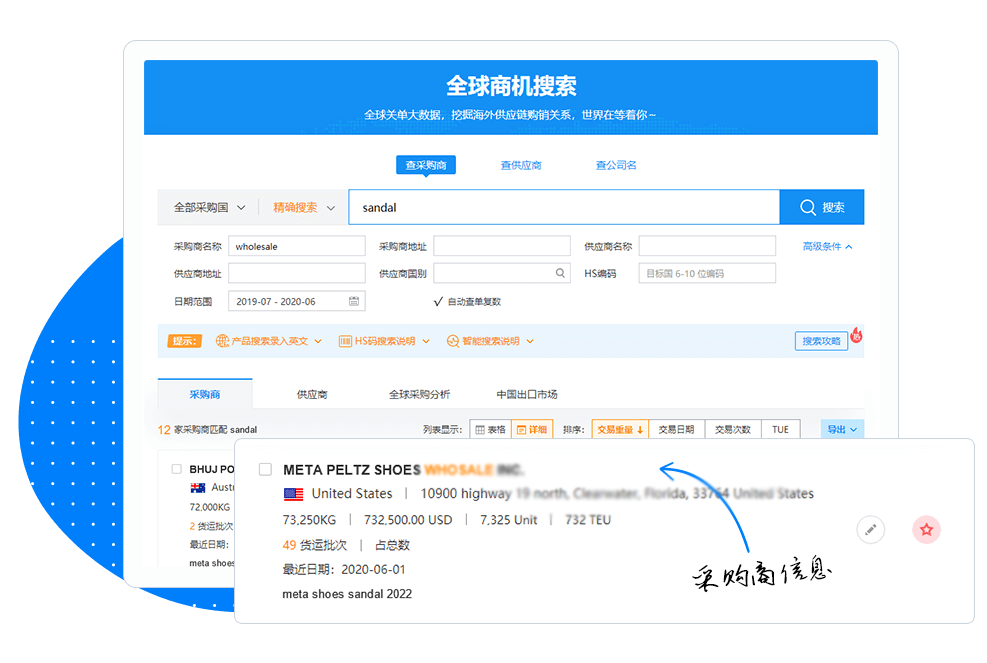Open the calendar icon in 日期范围 field
Image resolution: width=987 pixels, height=663 pixels.
tap(354, 301)
